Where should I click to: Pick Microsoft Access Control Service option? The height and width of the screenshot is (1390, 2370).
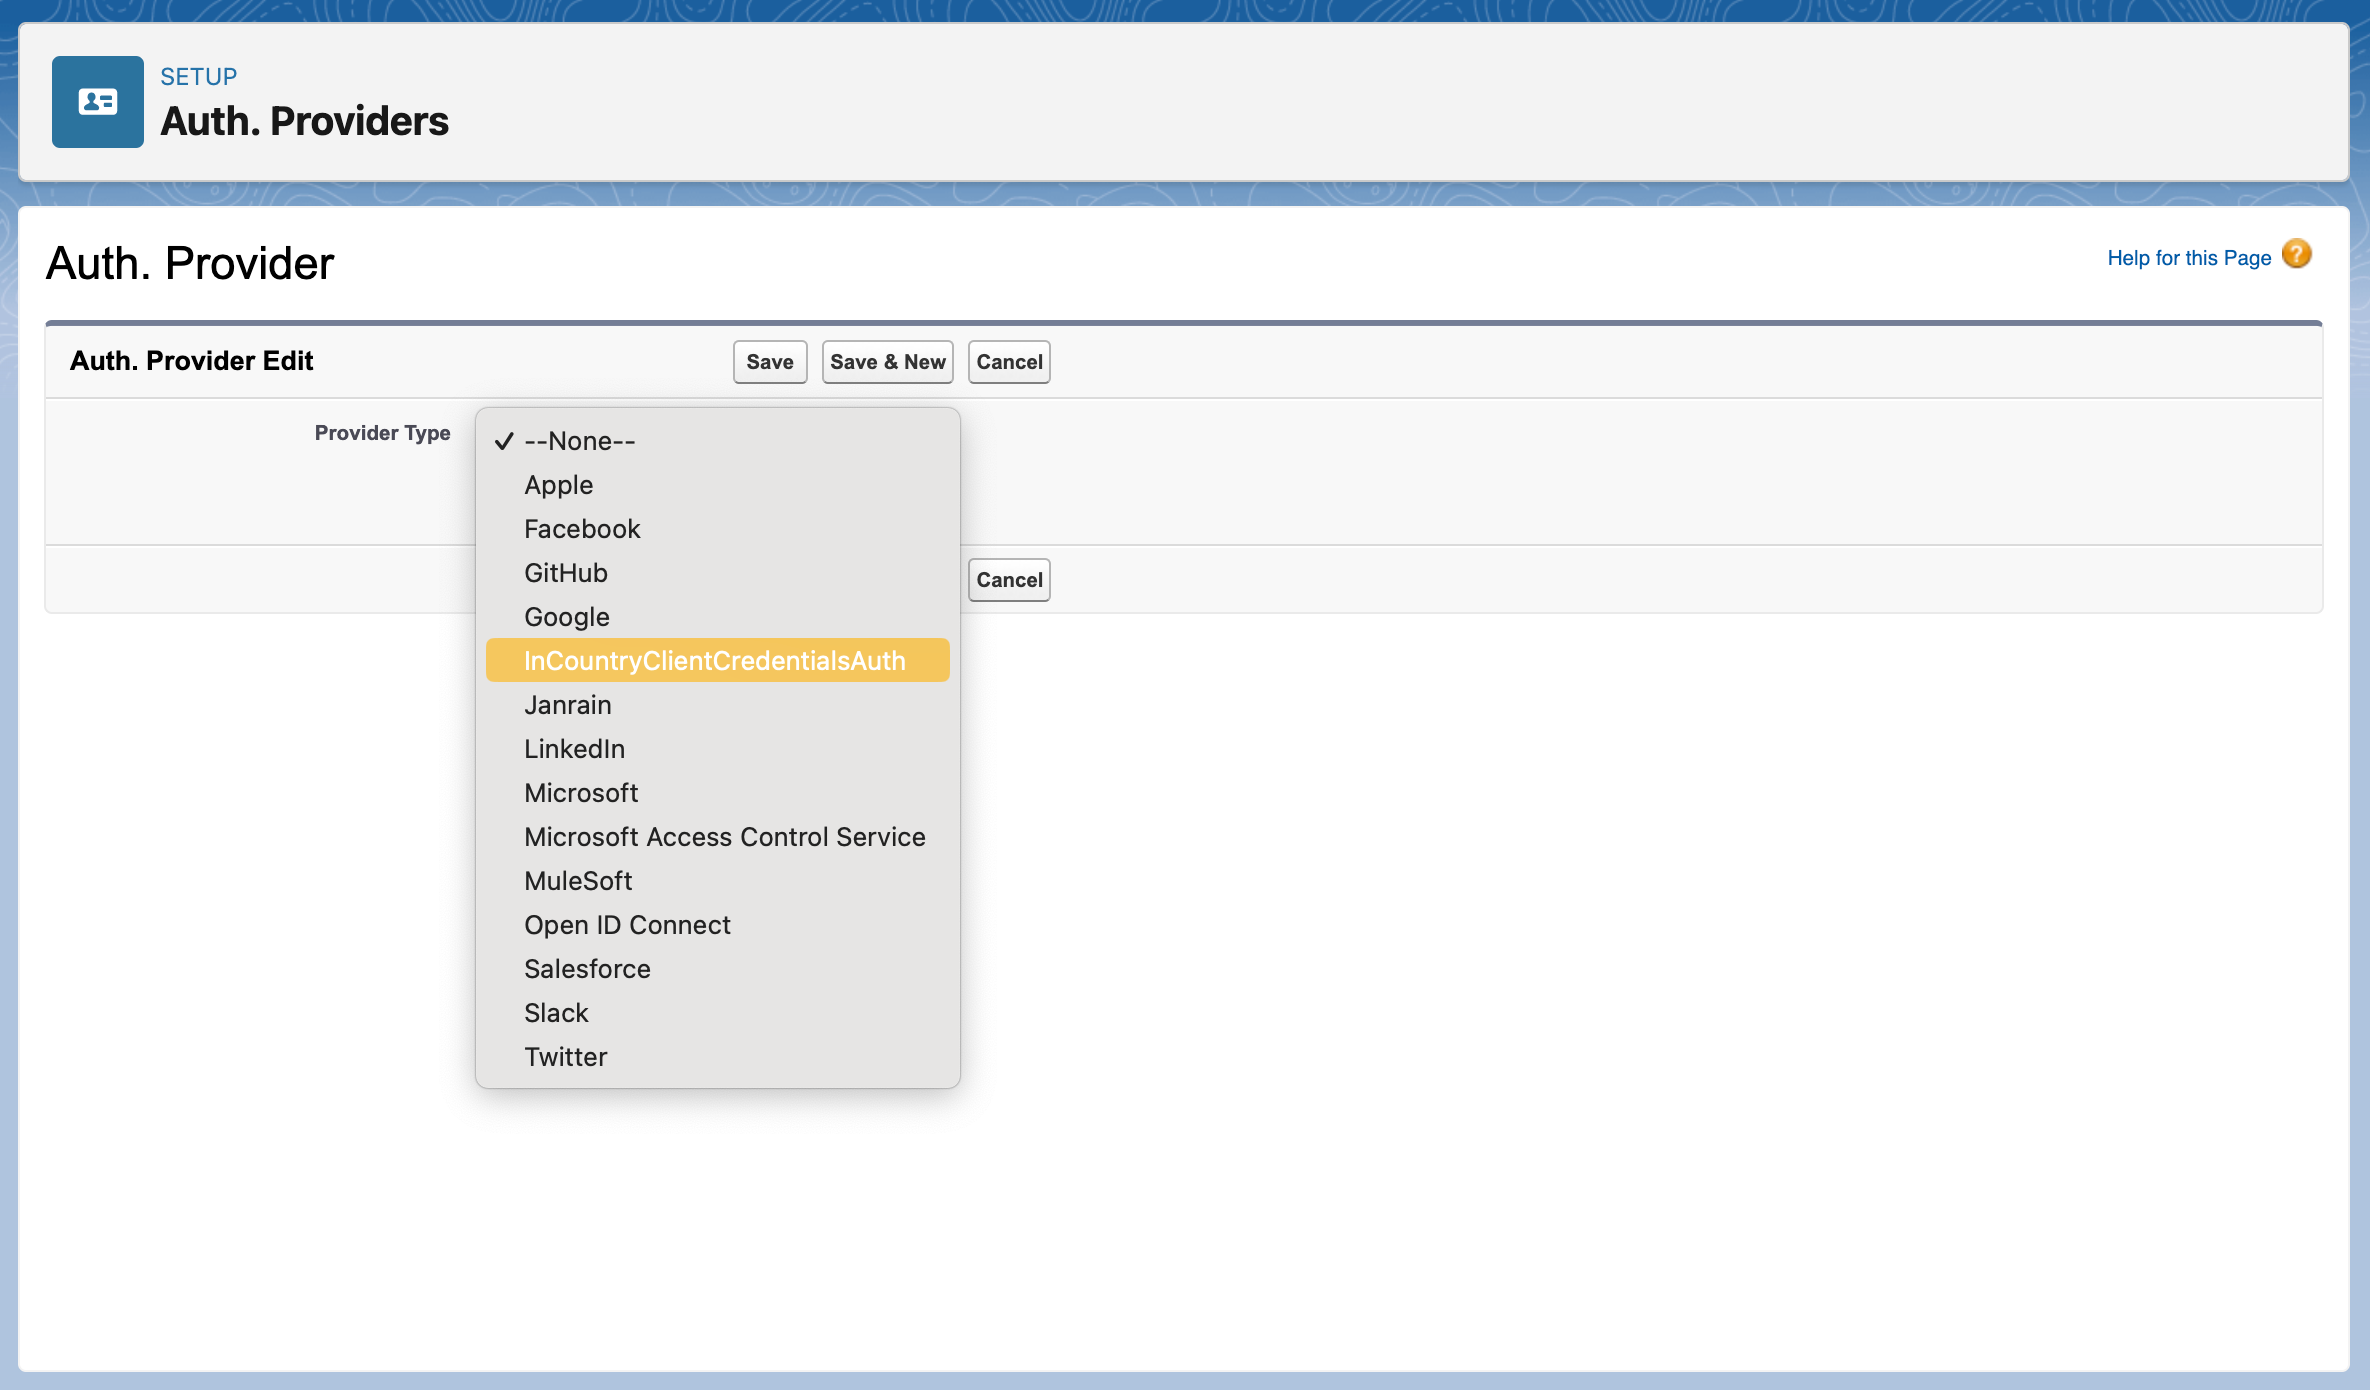click(724, 837)
